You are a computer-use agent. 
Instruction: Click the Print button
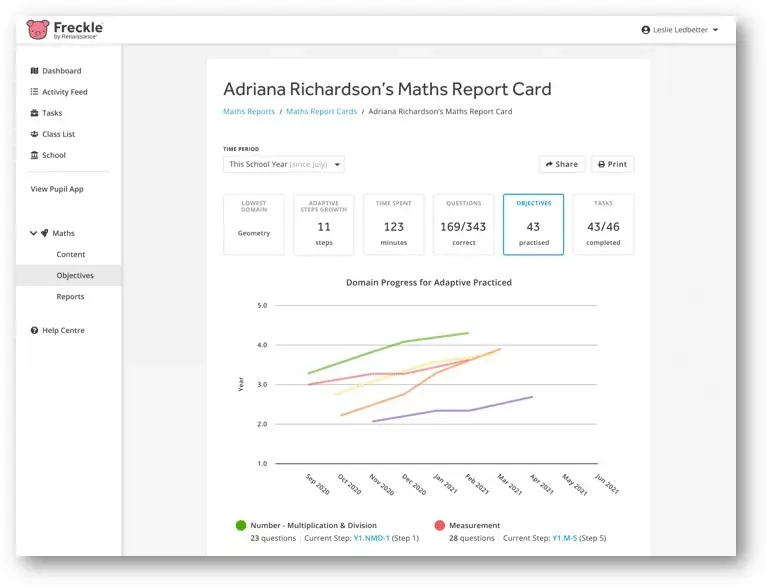coord(612,164)
